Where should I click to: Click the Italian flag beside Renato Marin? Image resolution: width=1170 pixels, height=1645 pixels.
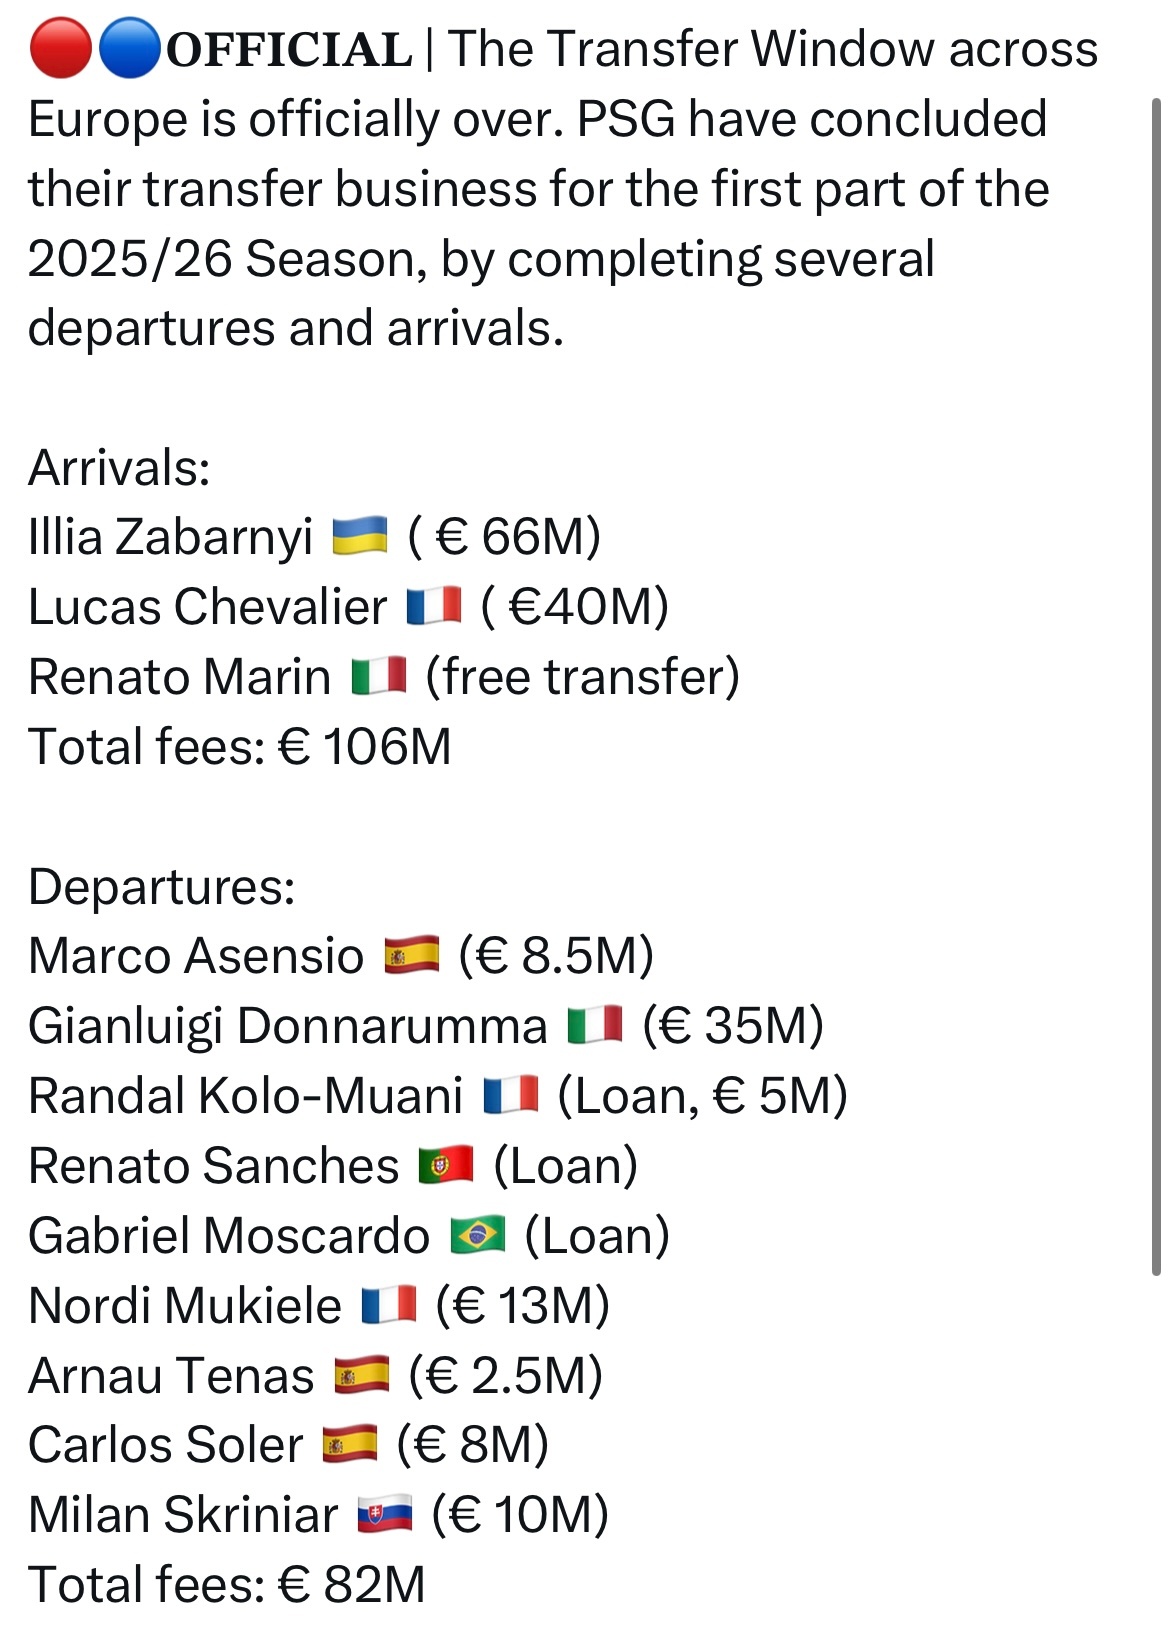click(379, 676)
